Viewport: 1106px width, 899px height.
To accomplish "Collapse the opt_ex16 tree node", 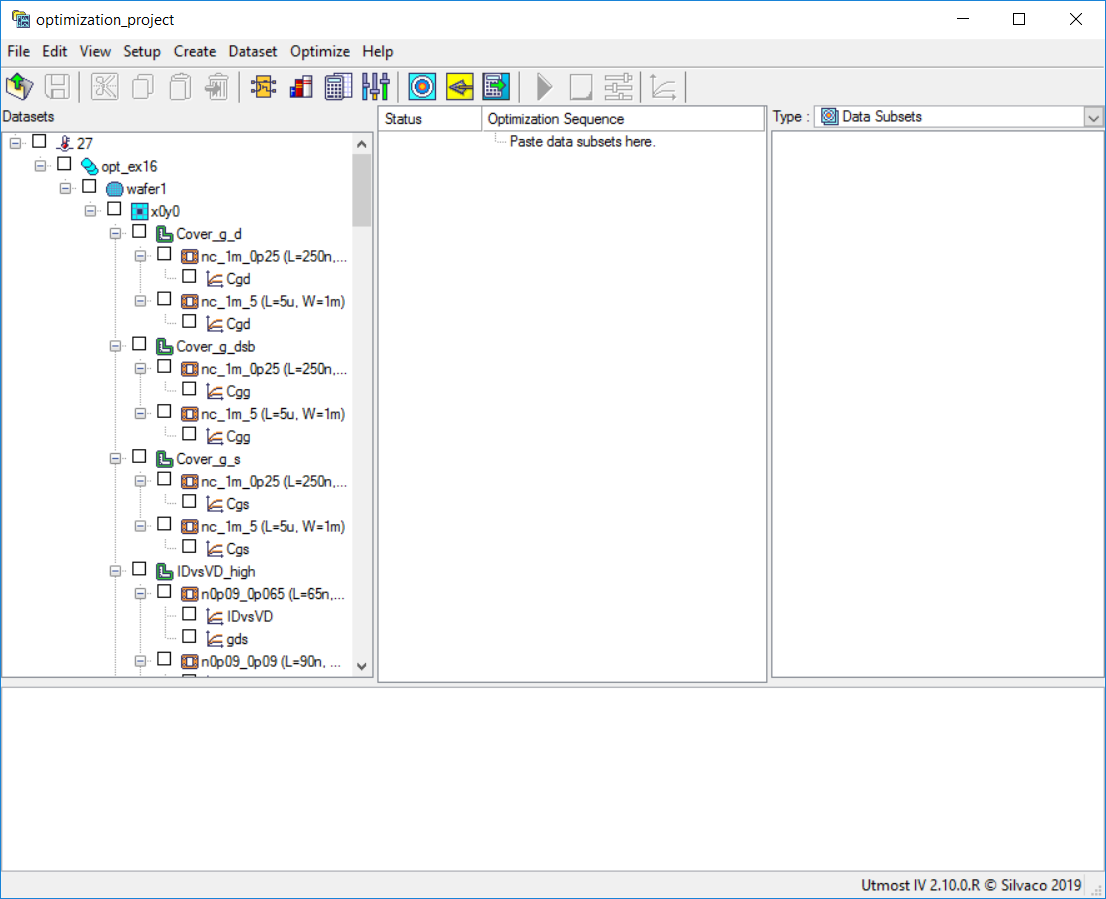I will pos(40,166).
